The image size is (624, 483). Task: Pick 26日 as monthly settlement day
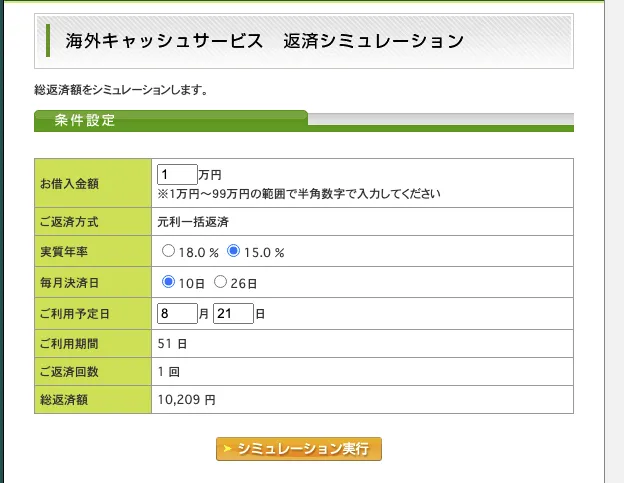[x=221, y=282]
